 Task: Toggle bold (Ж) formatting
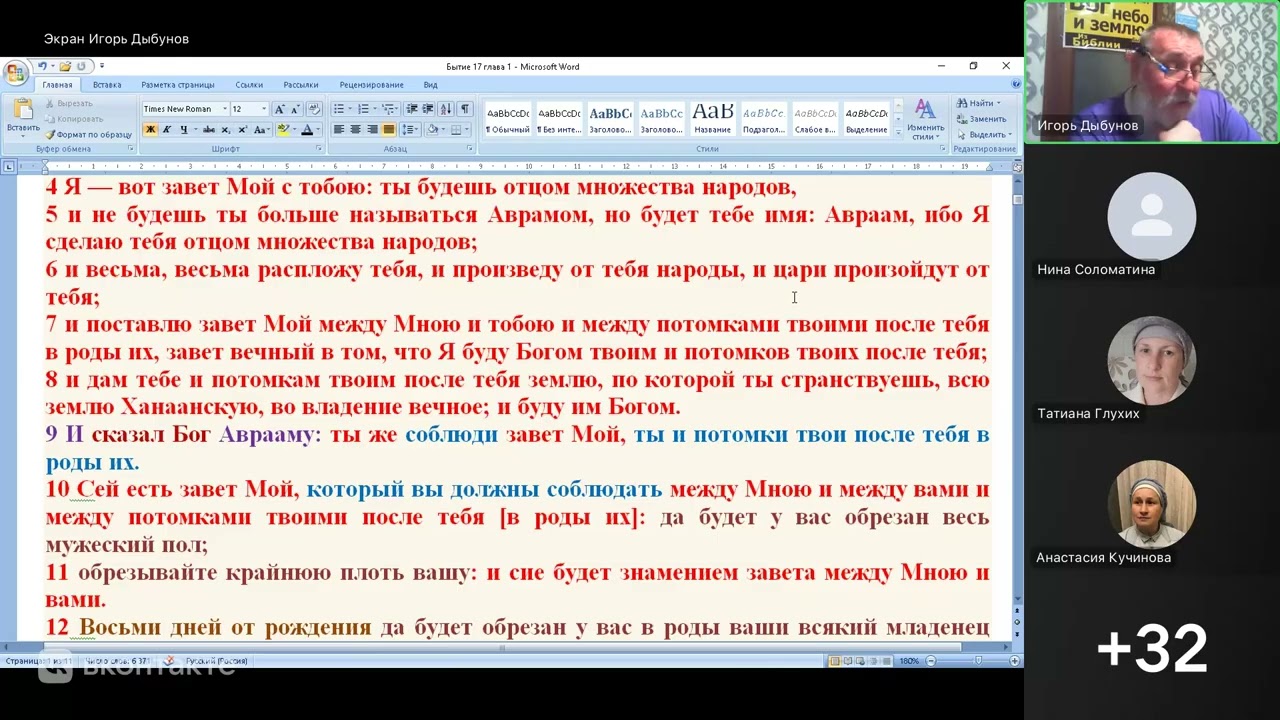(150, 130)
